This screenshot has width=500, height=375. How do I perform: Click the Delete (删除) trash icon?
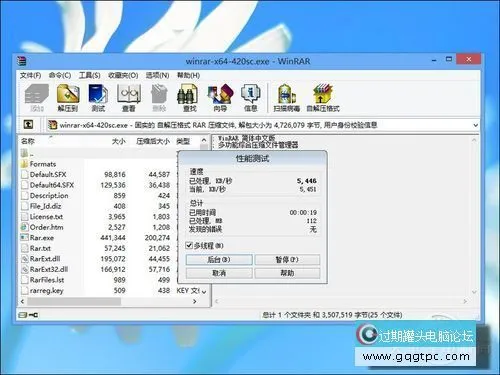tap(159, 98)
